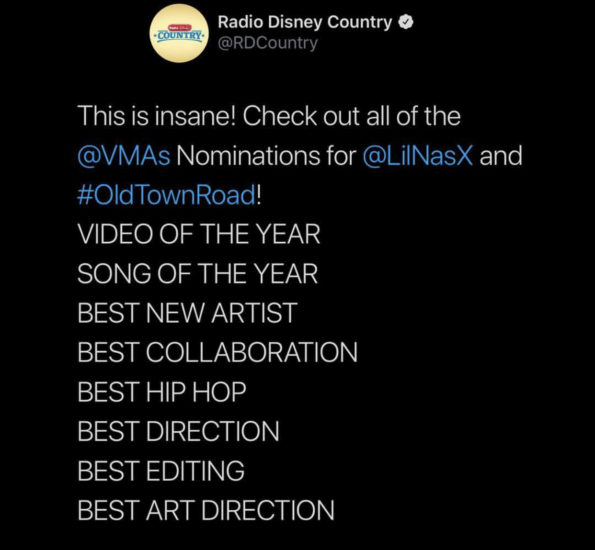The width and height of the screenshot is (595, 550).
Task: Open the @LilNasX mention link
Action: coord(418,156)
